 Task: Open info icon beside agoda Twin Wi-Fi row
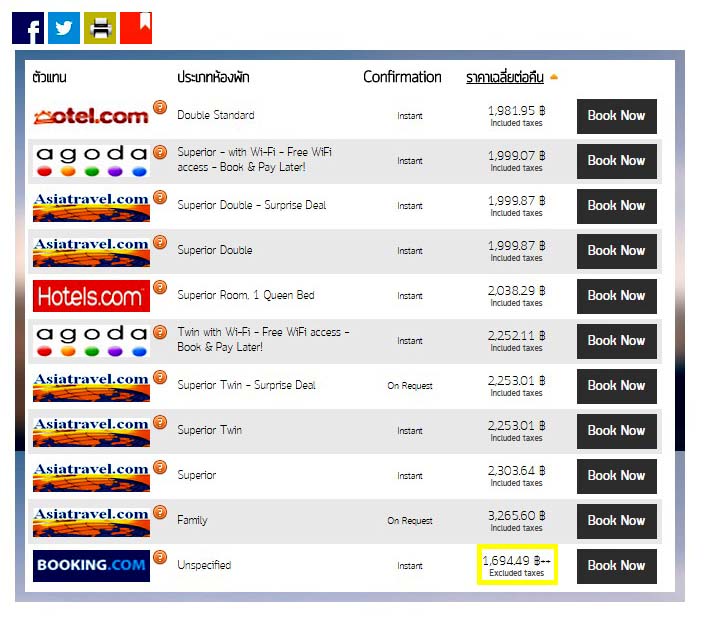(160, 332)
